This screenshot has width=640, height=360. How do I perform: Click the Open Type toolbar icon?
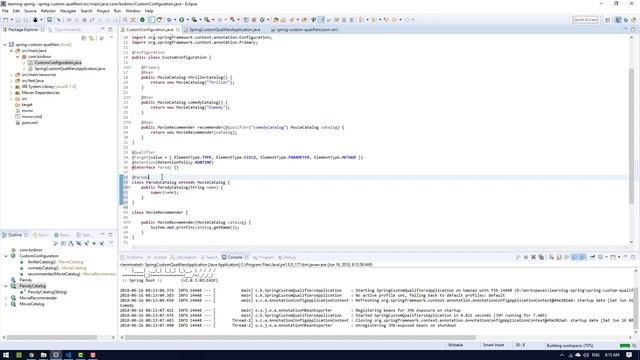(x=276, y=20)
